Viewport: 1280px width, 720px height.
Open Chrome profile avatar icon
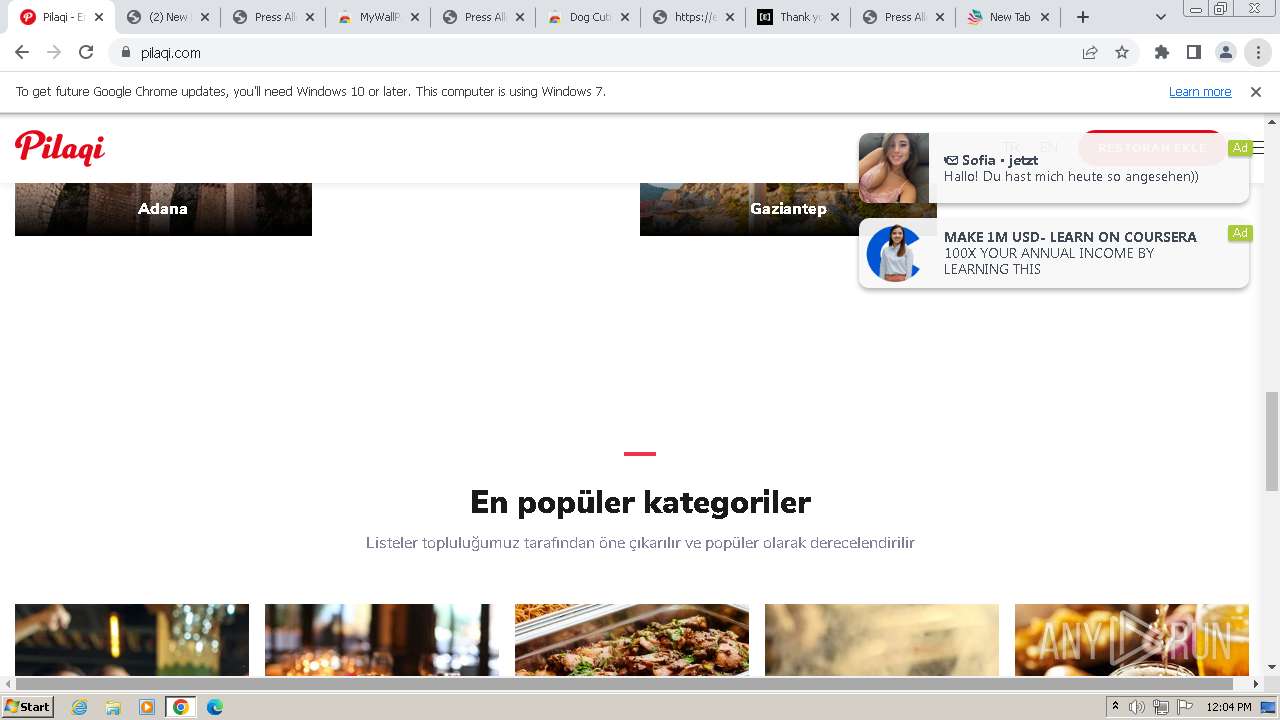tap(1226, 53)
